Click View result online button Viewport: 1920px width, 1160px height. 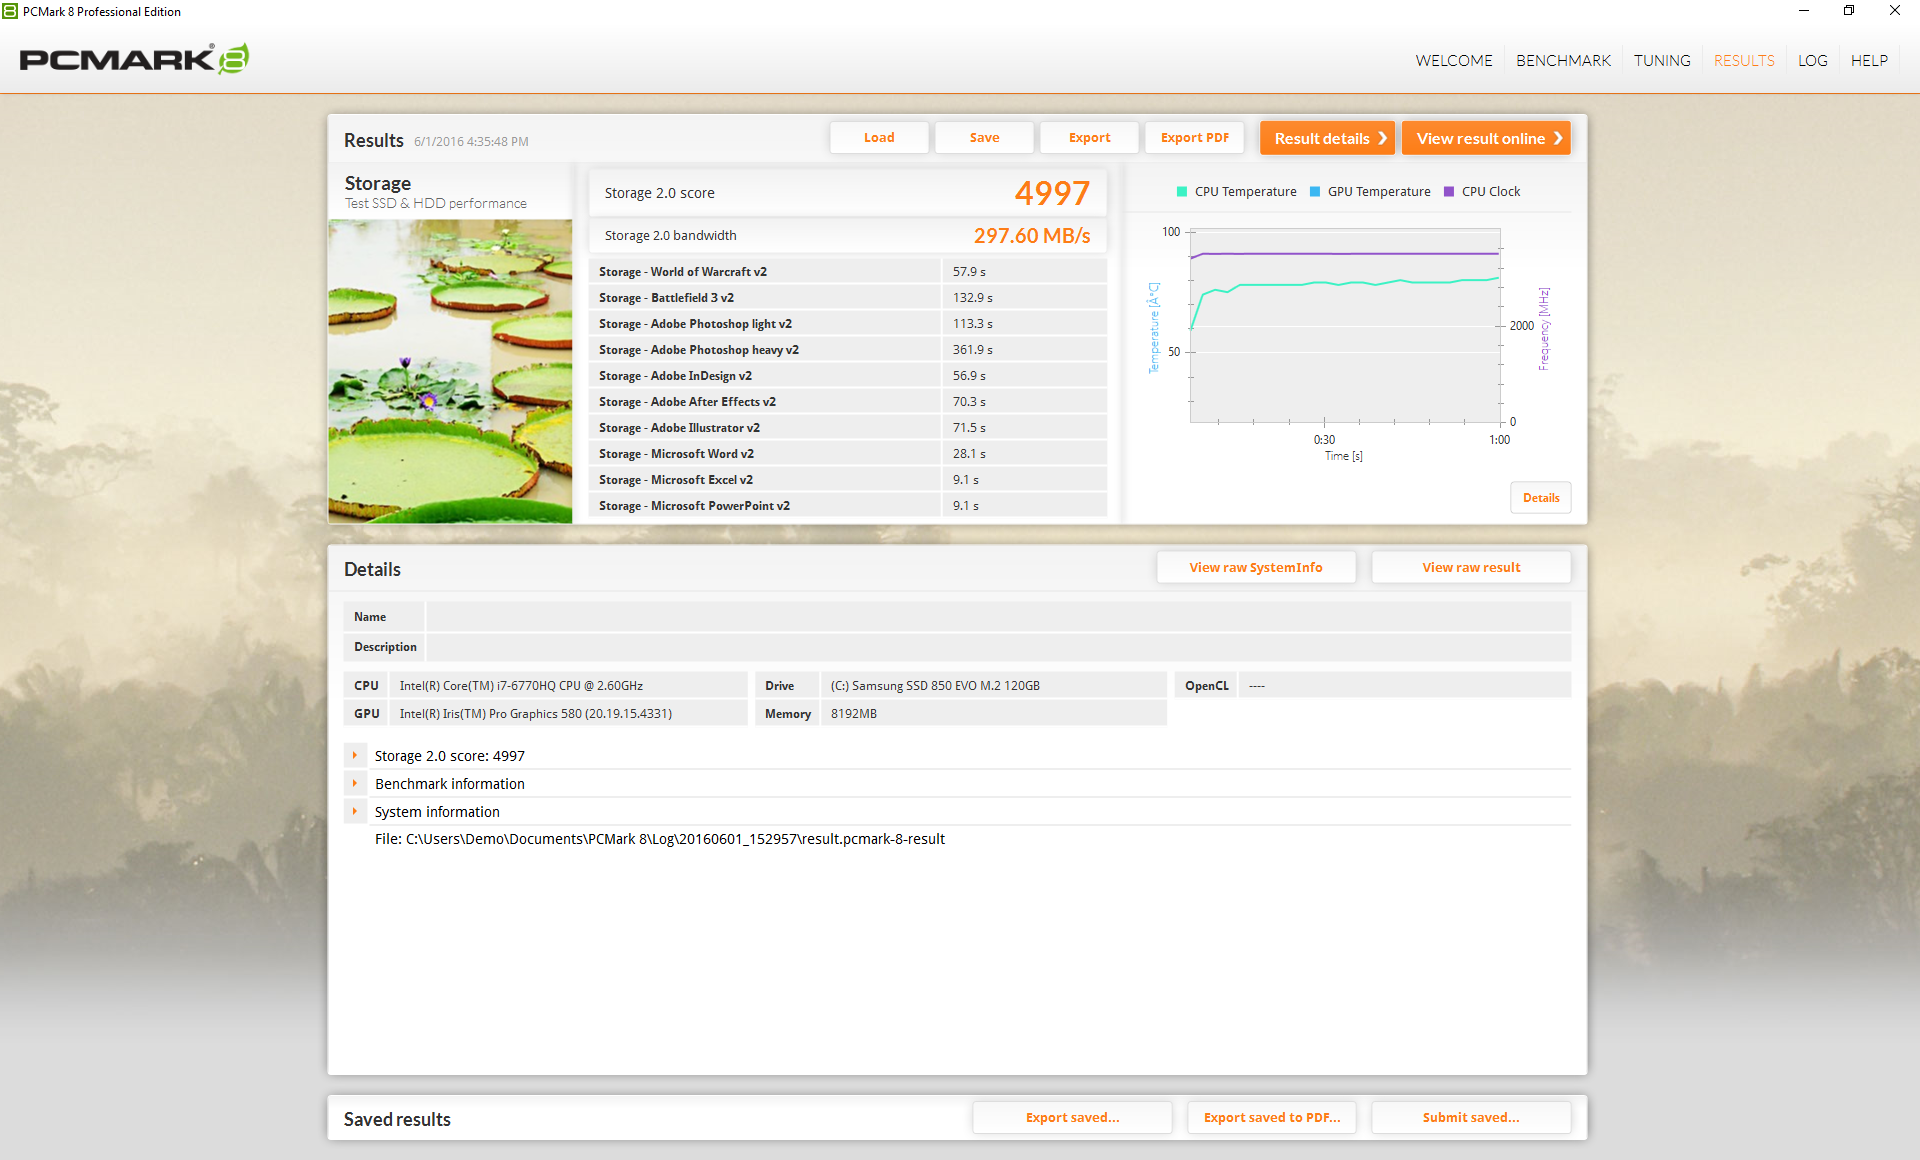tap(1486, 139)
